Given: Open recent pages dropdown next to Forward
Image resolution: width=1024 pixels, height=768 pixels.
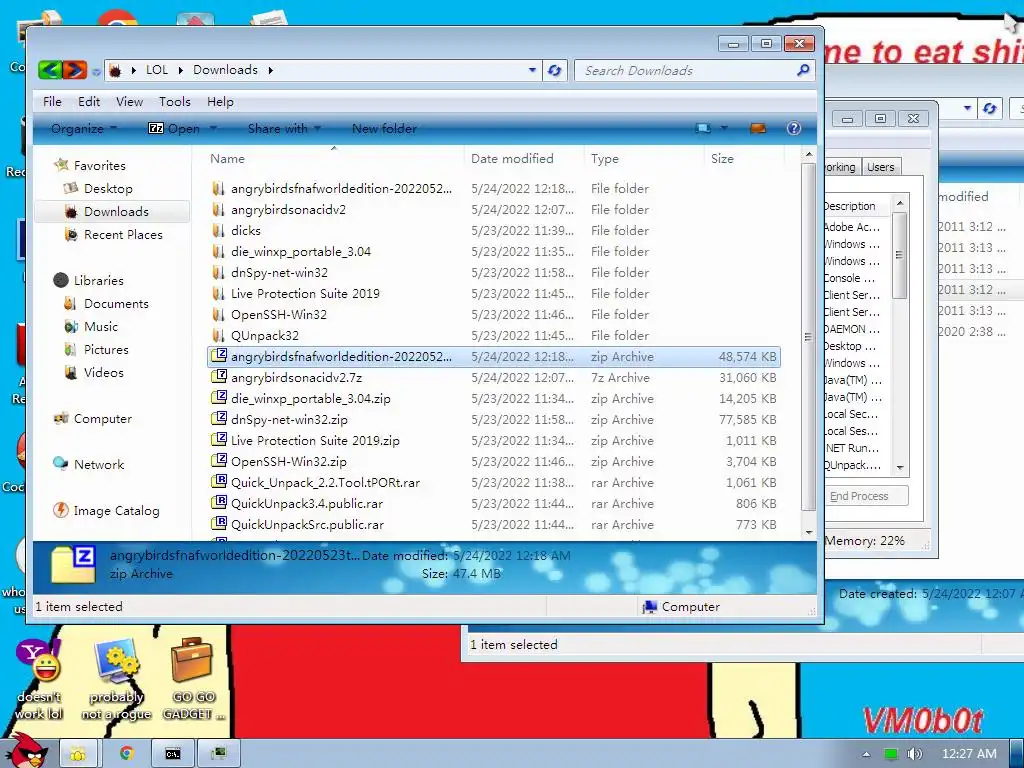Looking at the screenshot, I should (96, 71).
